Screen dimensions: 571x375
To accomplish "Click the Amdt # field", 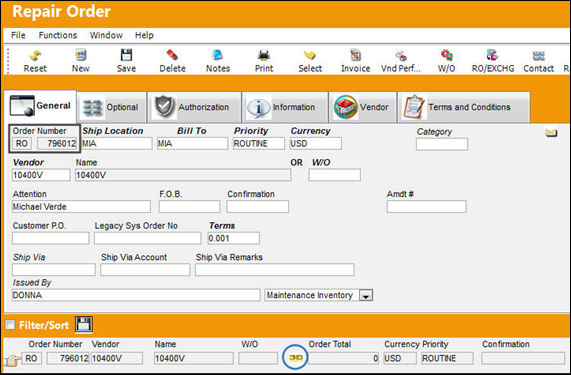I will (x=426, y=206).
